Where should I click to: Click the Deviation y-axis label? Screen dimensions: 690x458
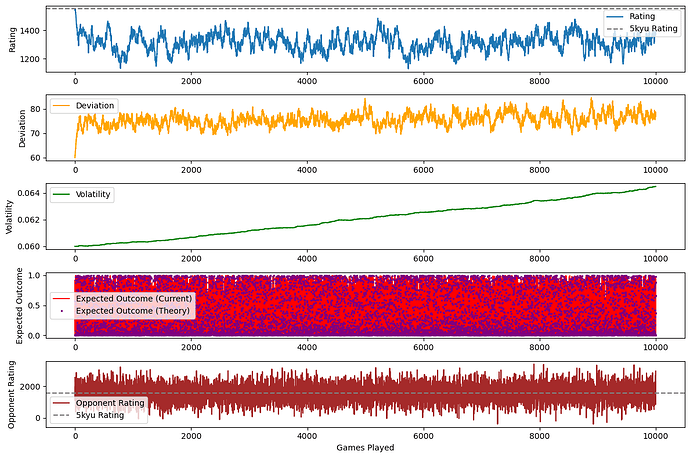(x=21, y=127)
